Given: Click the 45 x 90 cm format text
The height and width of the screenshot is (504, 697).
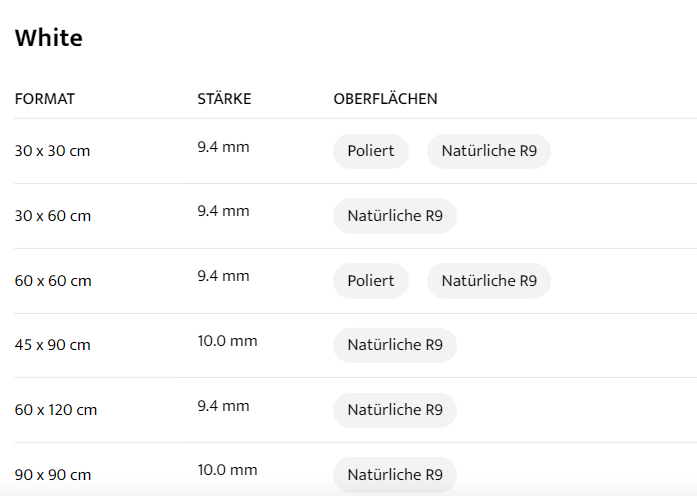Looking at the screenshot, I should click(53, 345).
